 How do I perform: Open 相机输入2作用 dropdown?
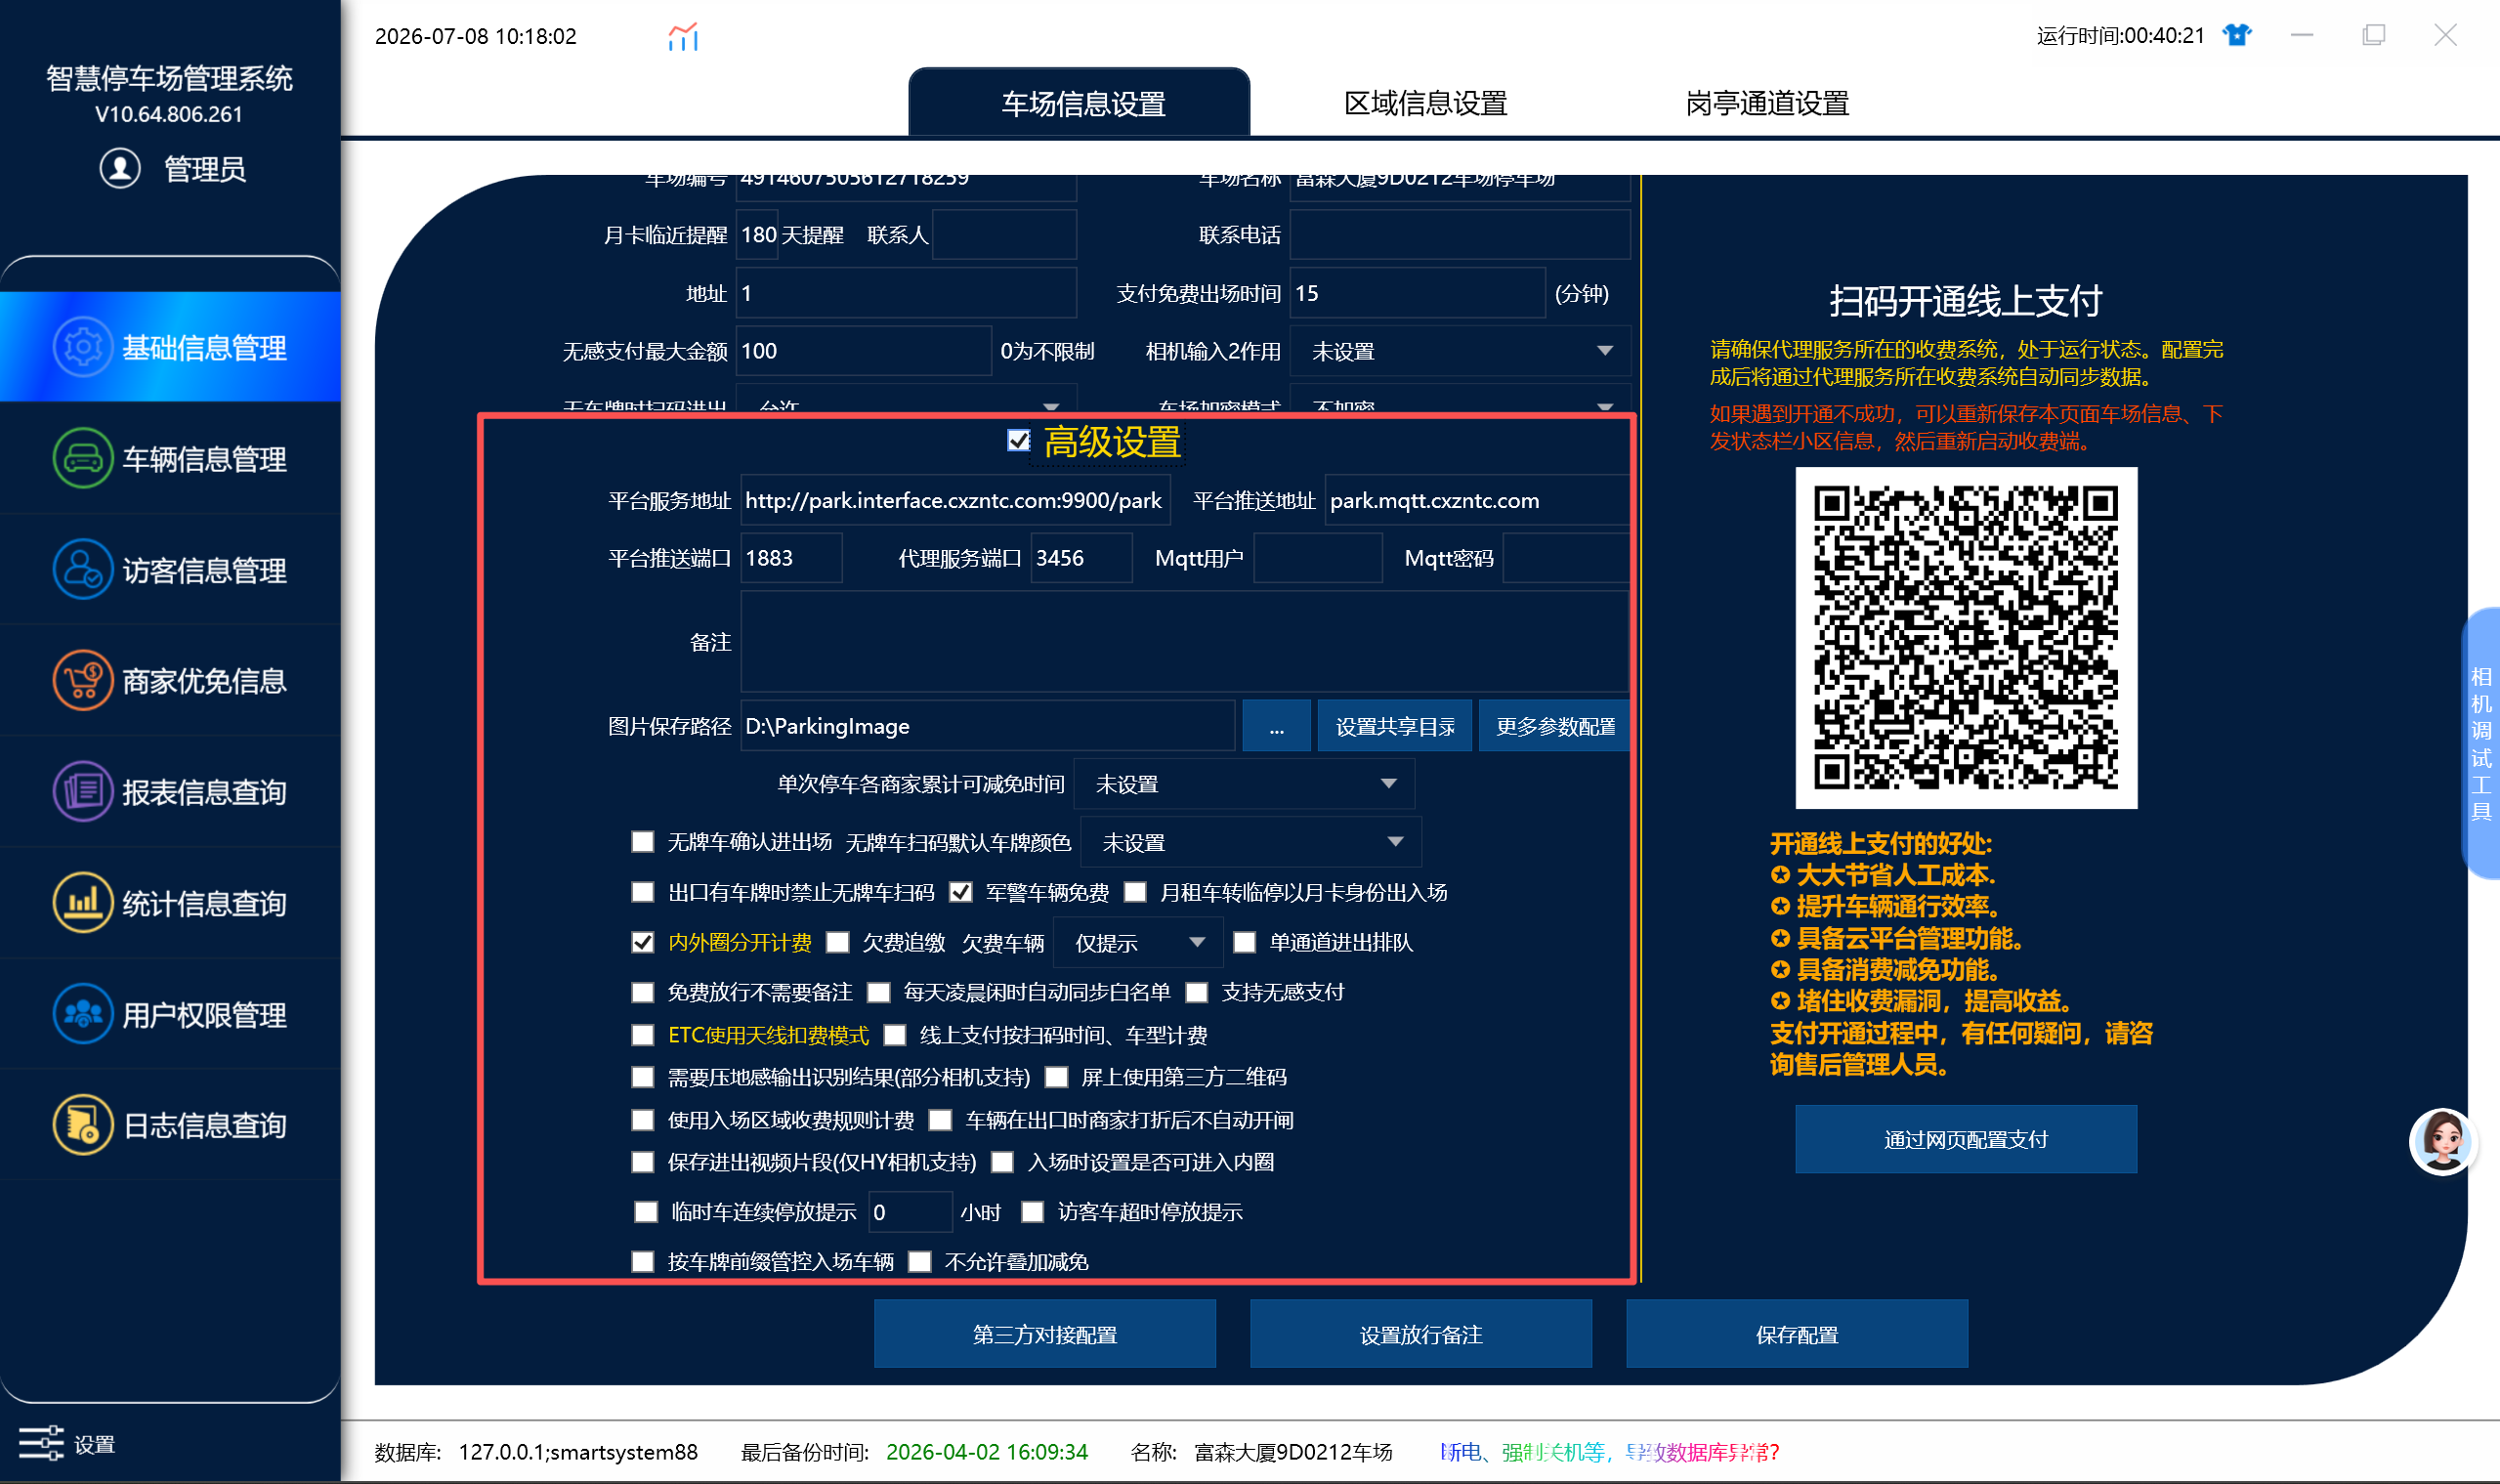(1460, 351)
